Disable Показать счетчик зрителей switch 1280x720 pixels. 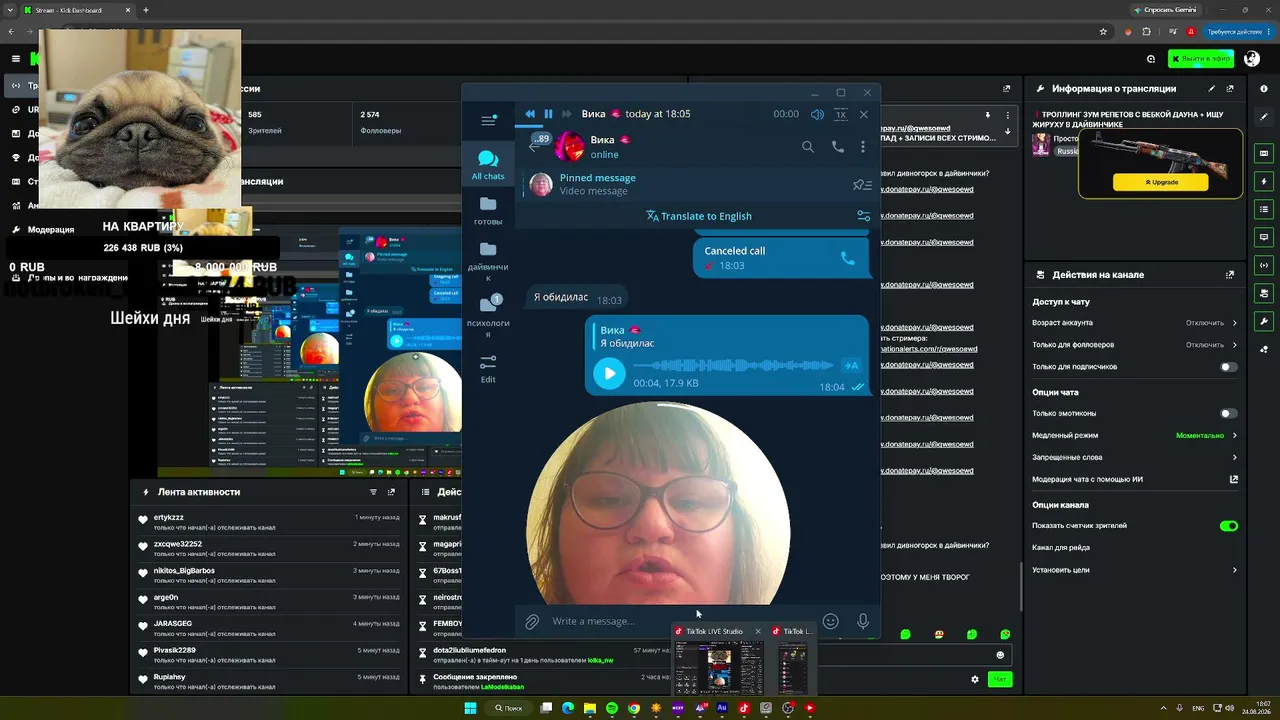1228,526
